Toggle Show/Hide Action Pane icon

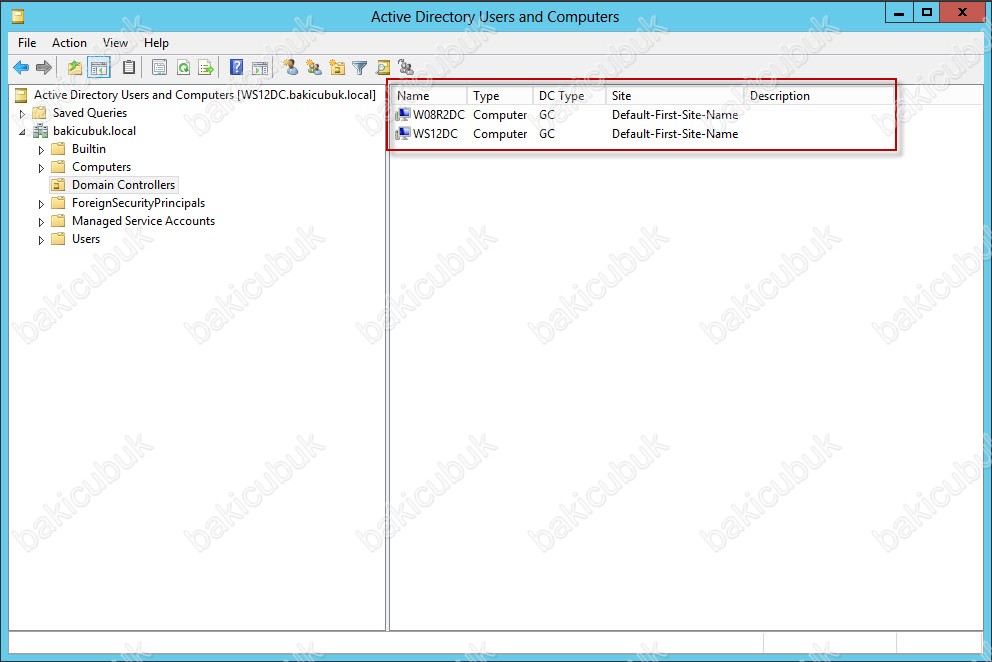point(260,67)
